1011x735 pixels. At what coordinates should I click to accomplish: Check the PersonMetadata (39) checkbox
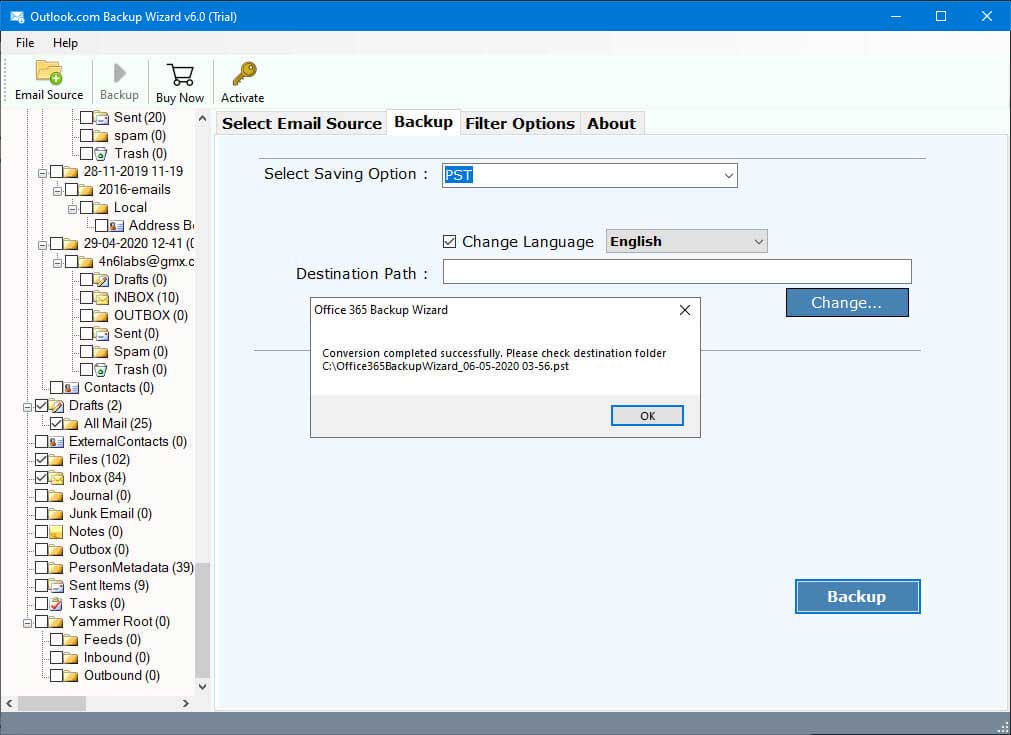(x=41, y=567)
